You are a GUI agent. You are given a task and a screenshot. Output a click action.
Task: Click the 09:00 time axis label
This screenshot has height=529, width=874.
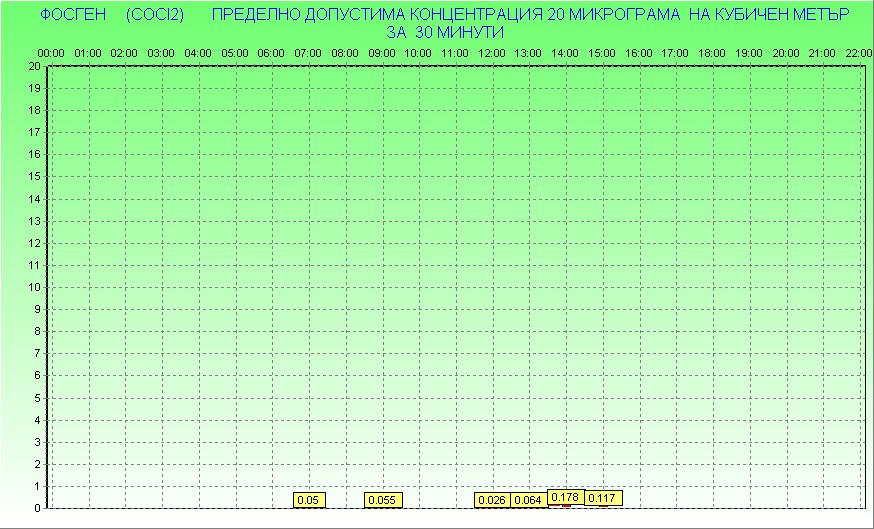(382, 54)
